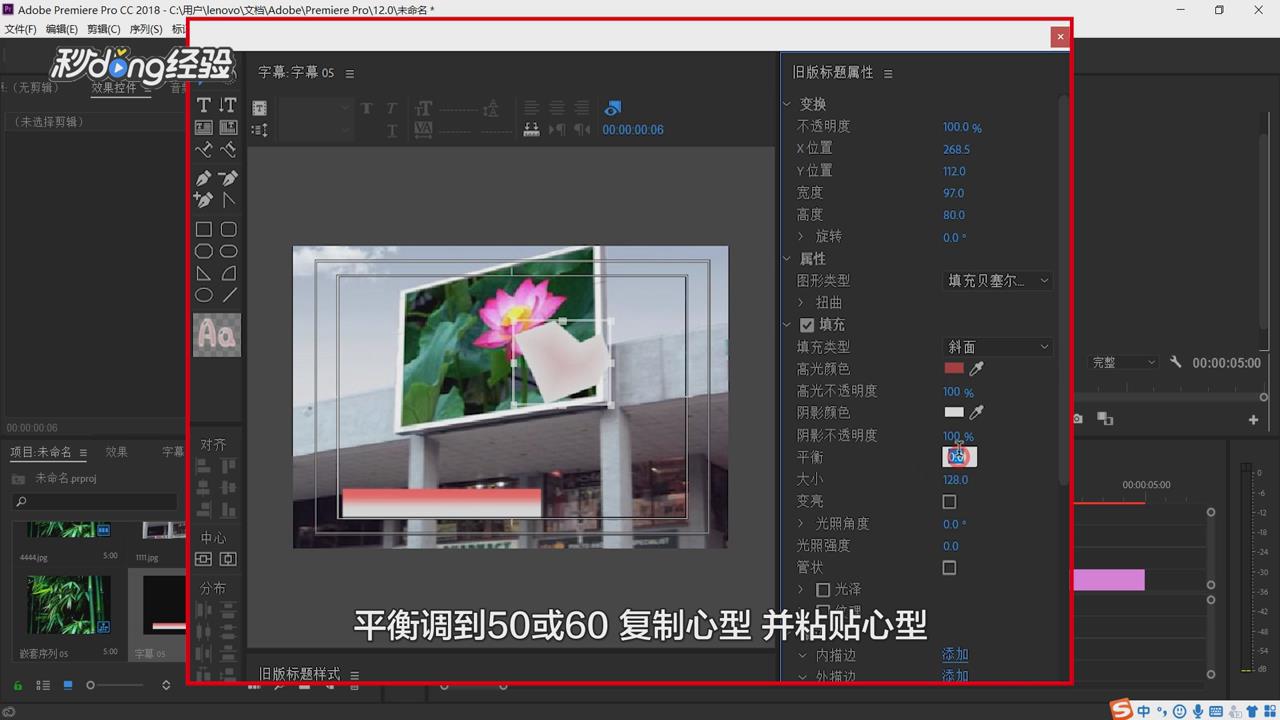This screenshot has width=1280, height=720.
Task: Click the 高光颜色 red color swatch
Action: tap(954, 369)
